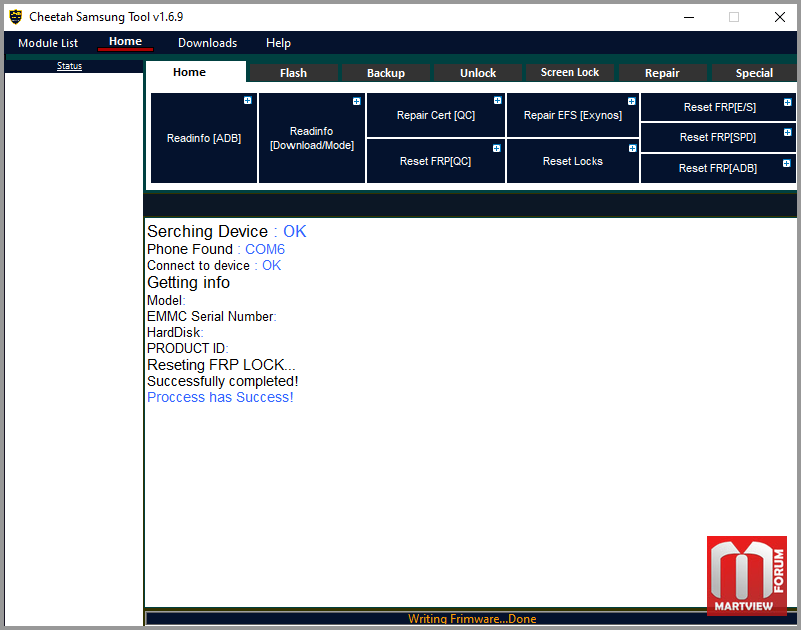Click 'Connect to device : OK' log line
The image size is (801, 630).
tap(214, 266)
